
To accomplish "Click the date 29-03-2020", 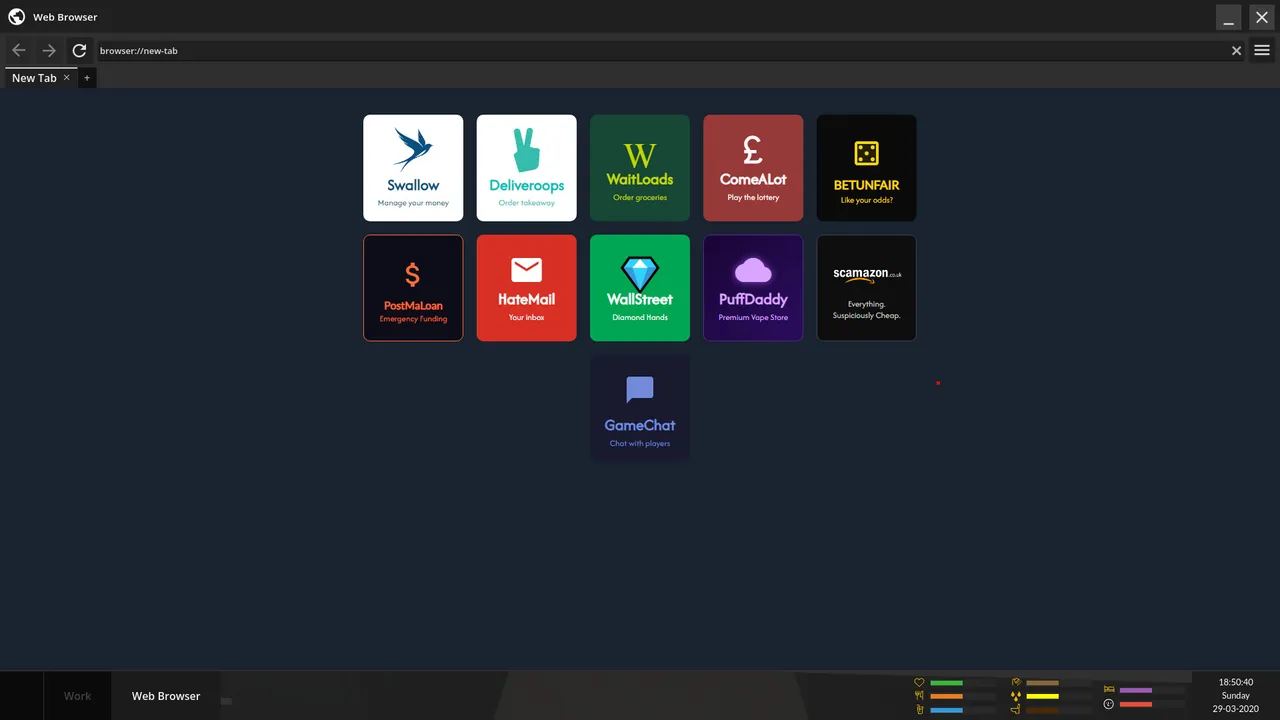I will [x=1235, y=709].
